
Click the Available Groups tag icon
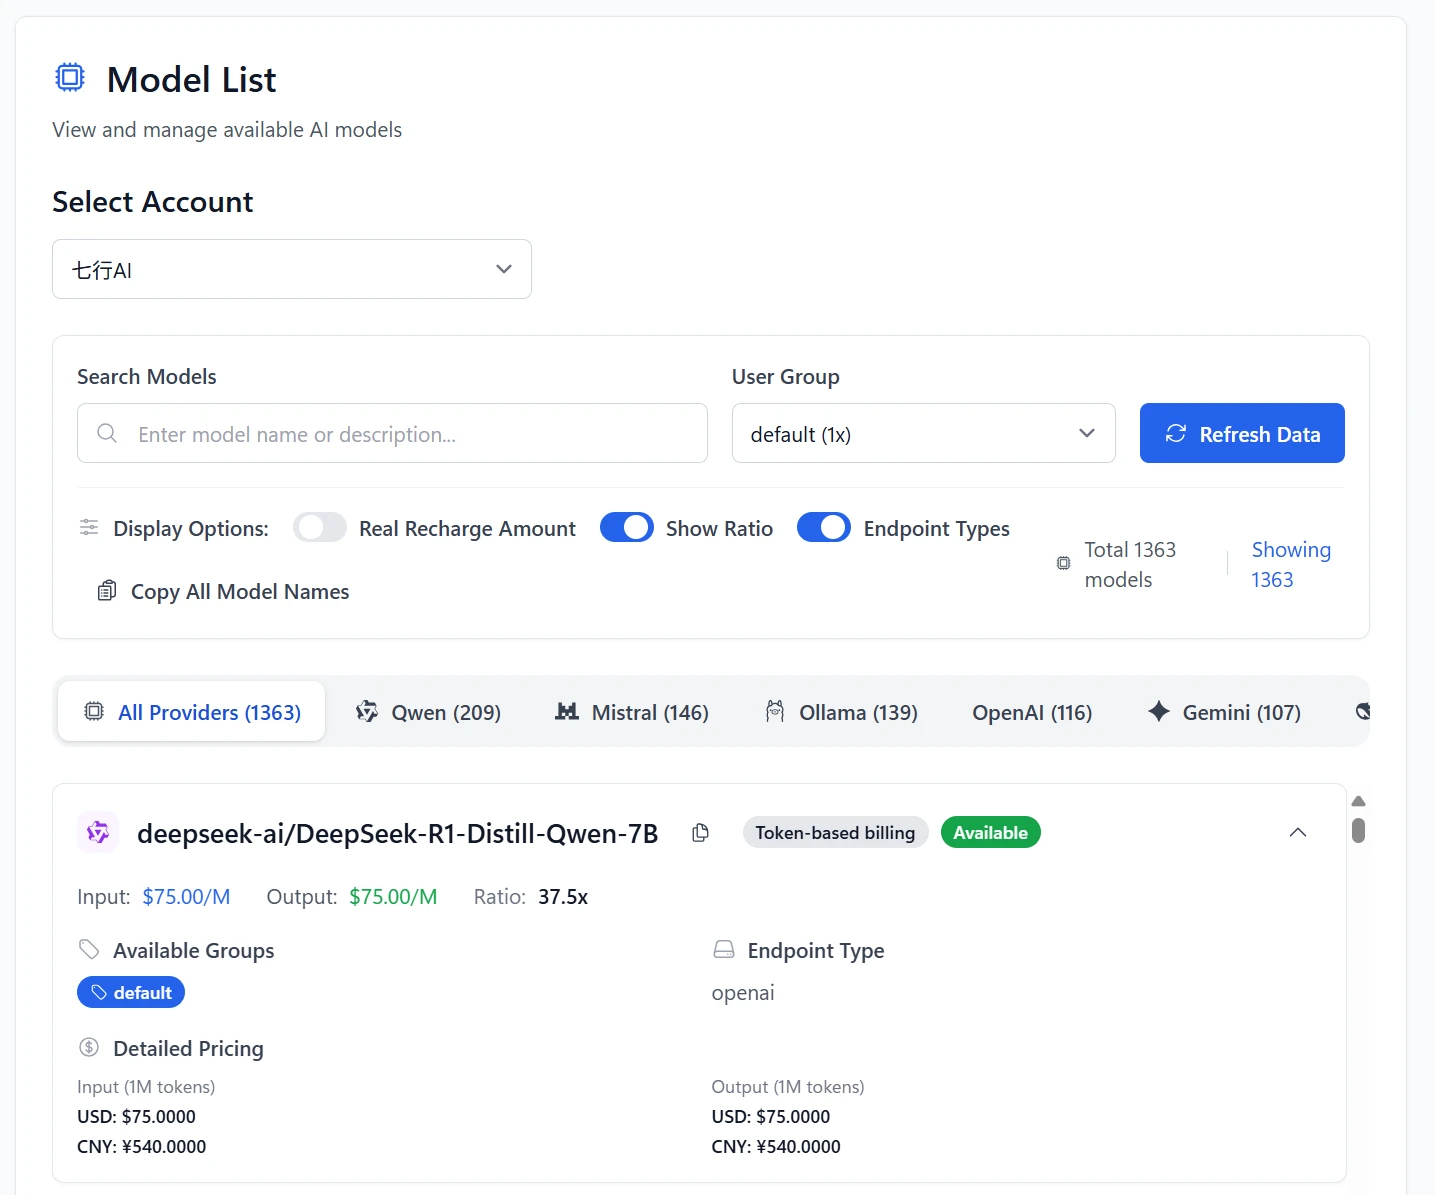tap(89, 949)
